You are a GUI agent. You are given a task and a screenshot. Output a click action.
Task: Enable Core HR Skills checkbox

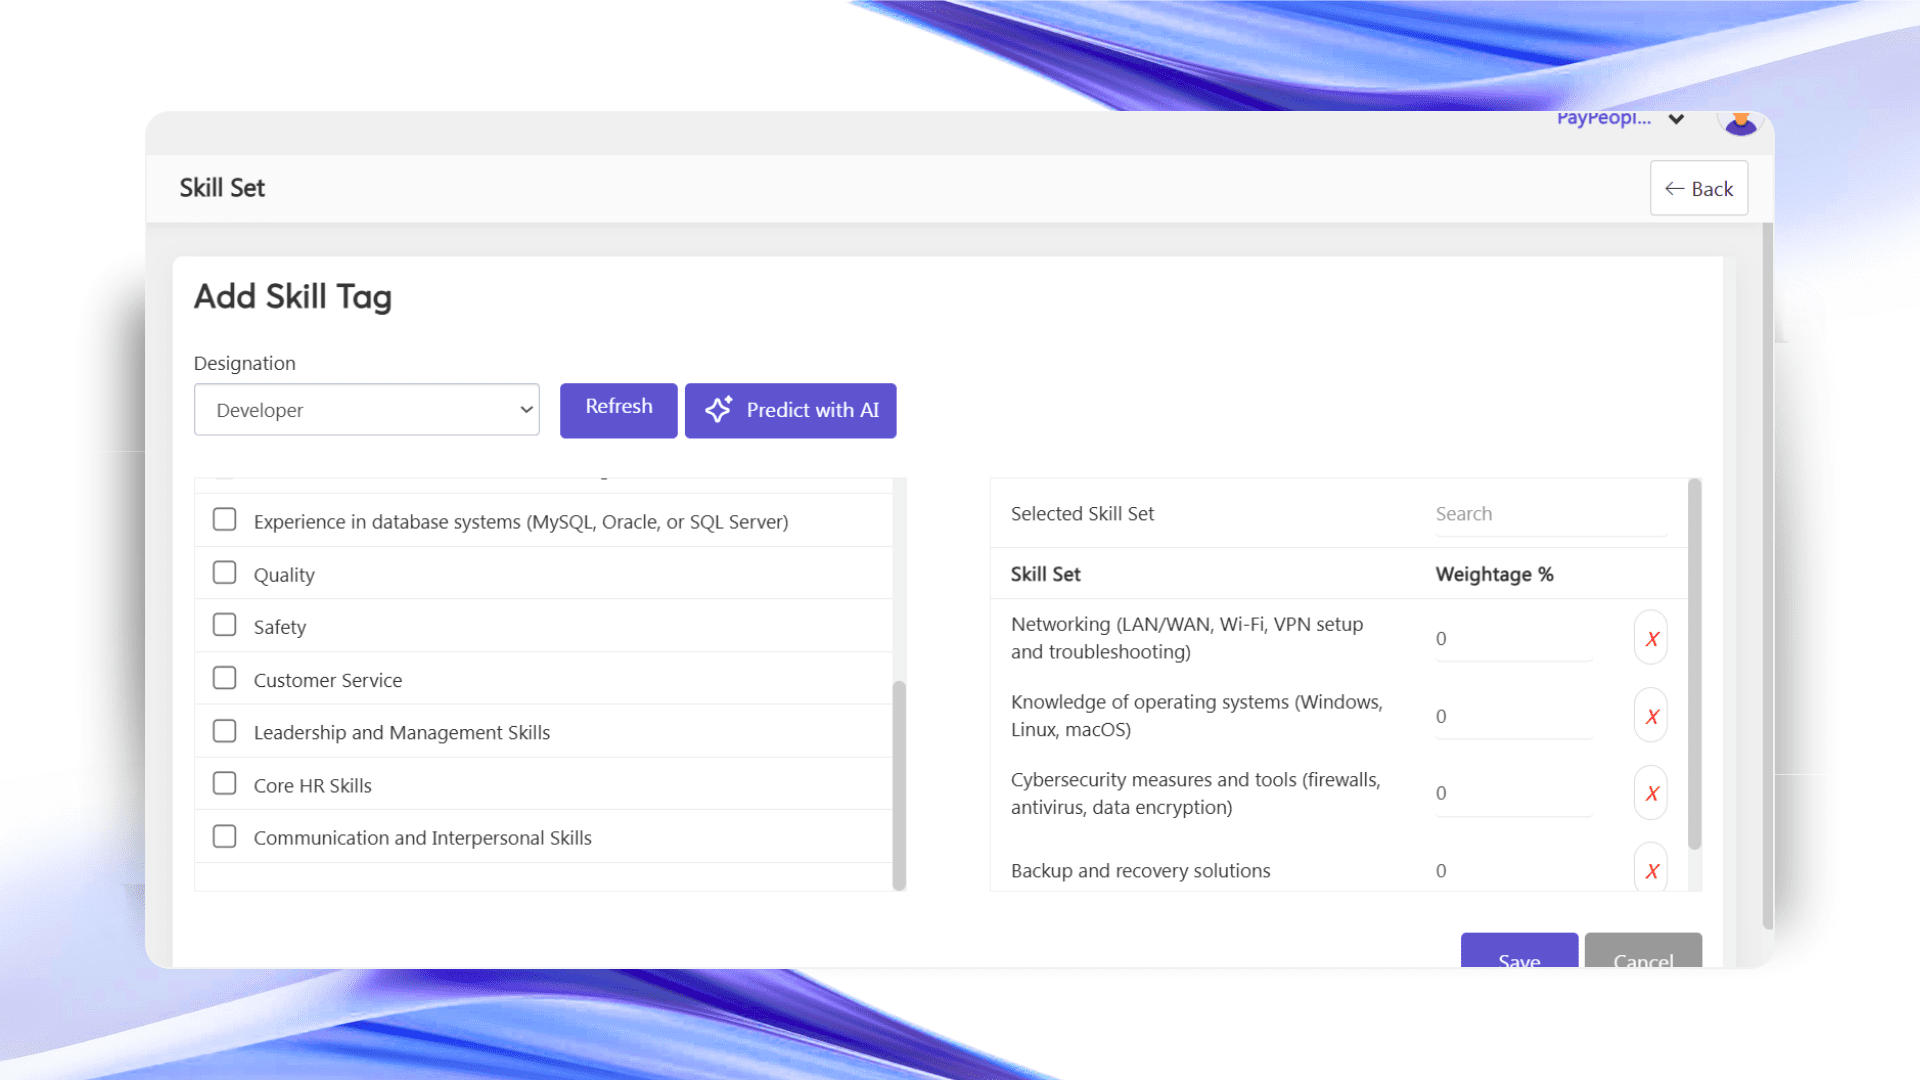pos(225,784)
